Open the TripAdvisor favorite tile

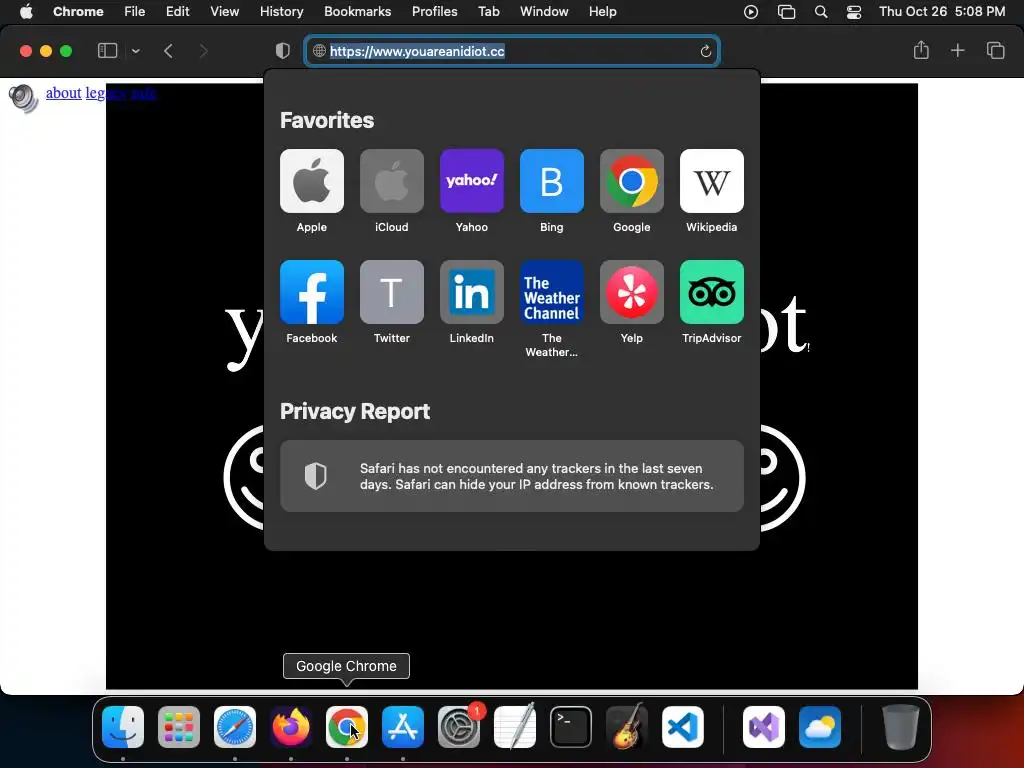711,292
